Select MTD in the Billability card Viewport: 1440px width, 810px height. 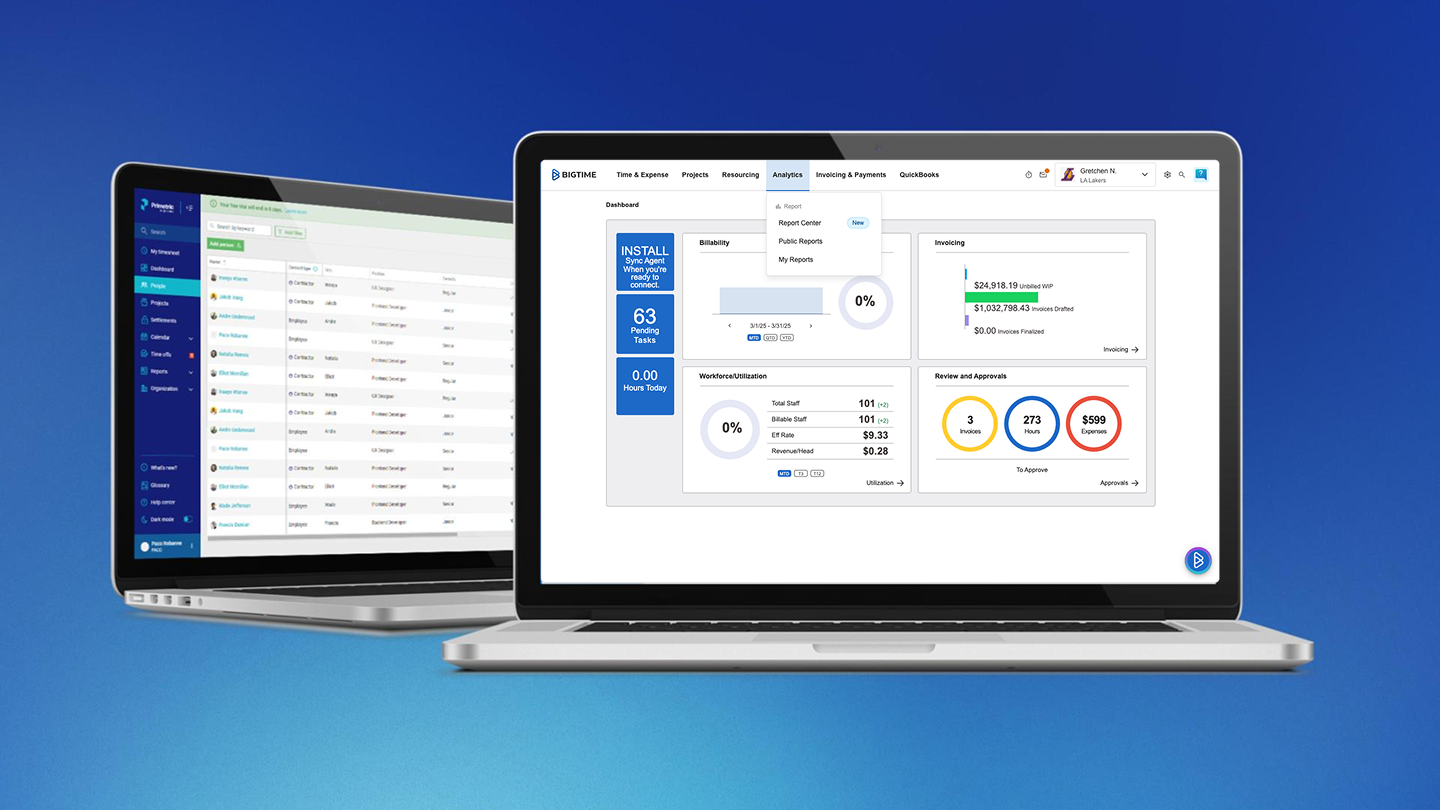point(754,338)
